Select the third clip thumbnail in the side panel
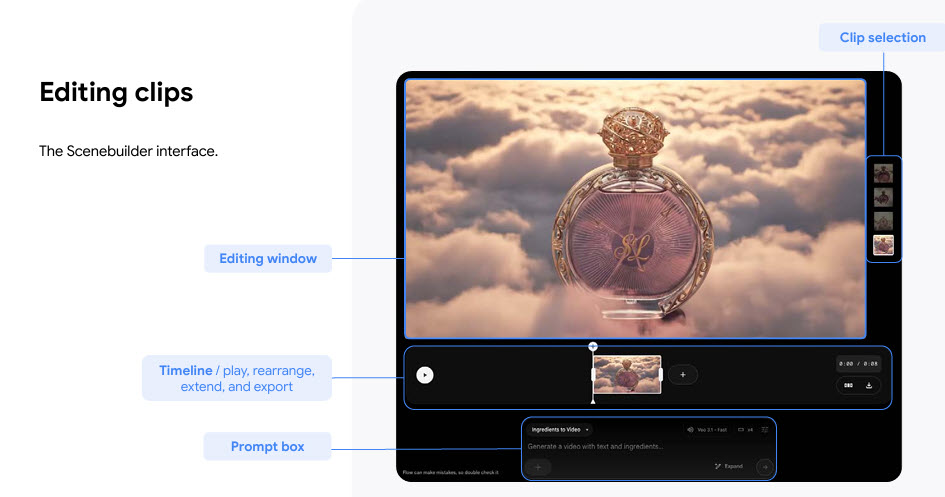The image size is (945, 497). point(883,221)
